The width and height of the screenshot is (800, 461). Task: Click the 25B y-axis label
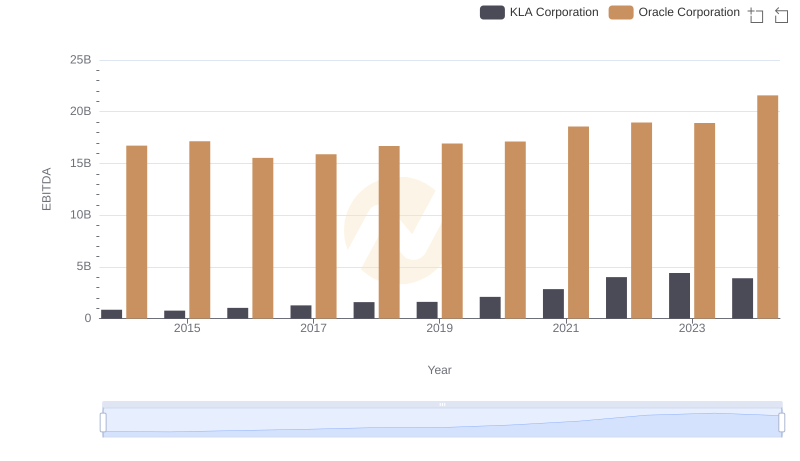point(81,60)
